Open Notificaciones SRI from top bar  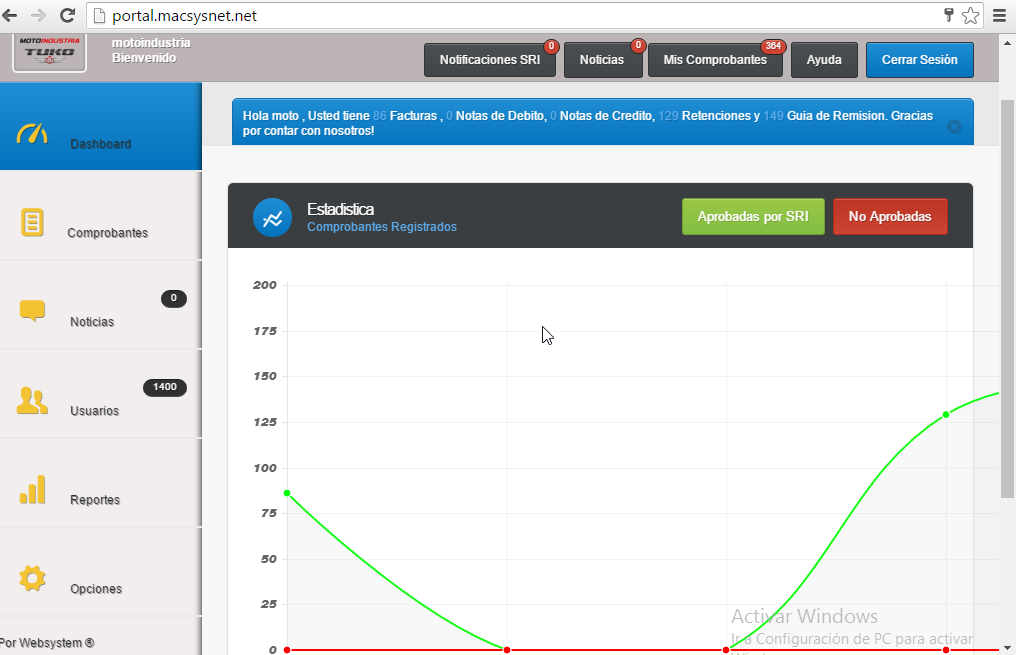(490, 60)
